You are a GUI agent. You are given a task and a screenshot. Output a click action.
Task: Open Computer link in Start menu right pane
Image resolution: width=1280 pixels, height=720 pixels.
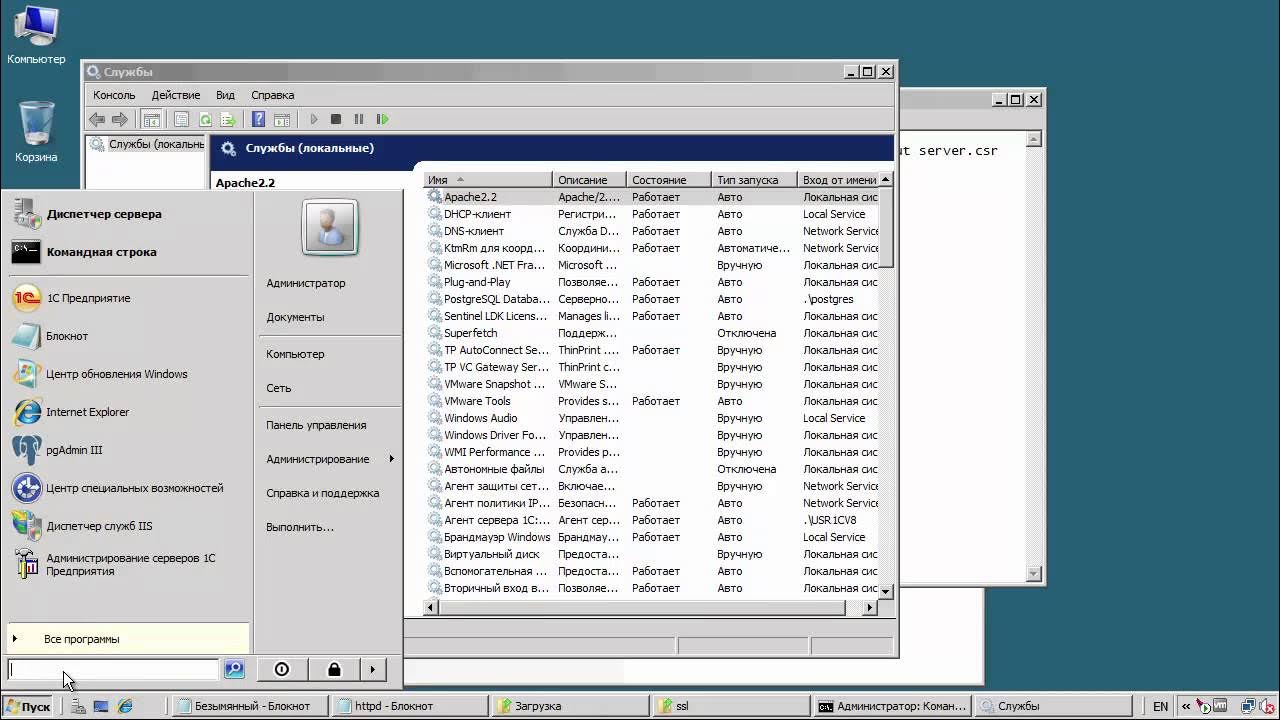295,354
